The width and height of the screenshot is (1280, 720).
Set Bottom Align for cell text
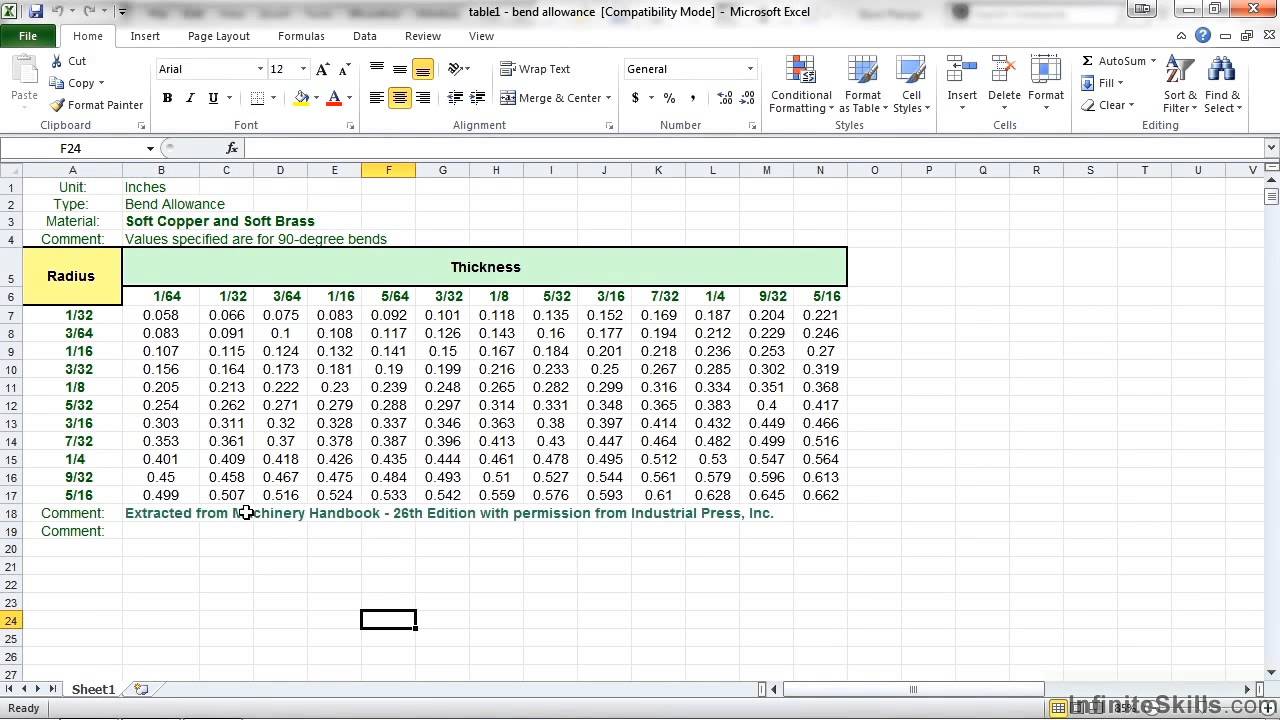(x=423, y=69)
